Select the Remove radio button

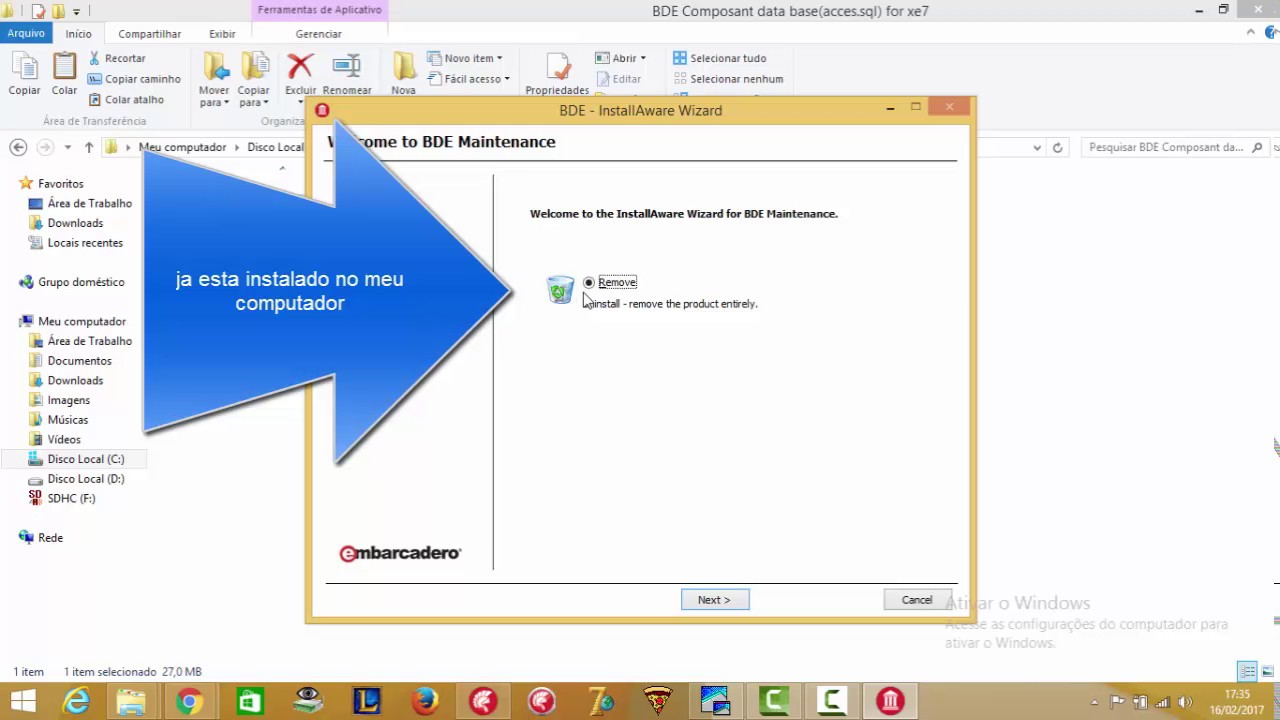[x=589, y=282]
